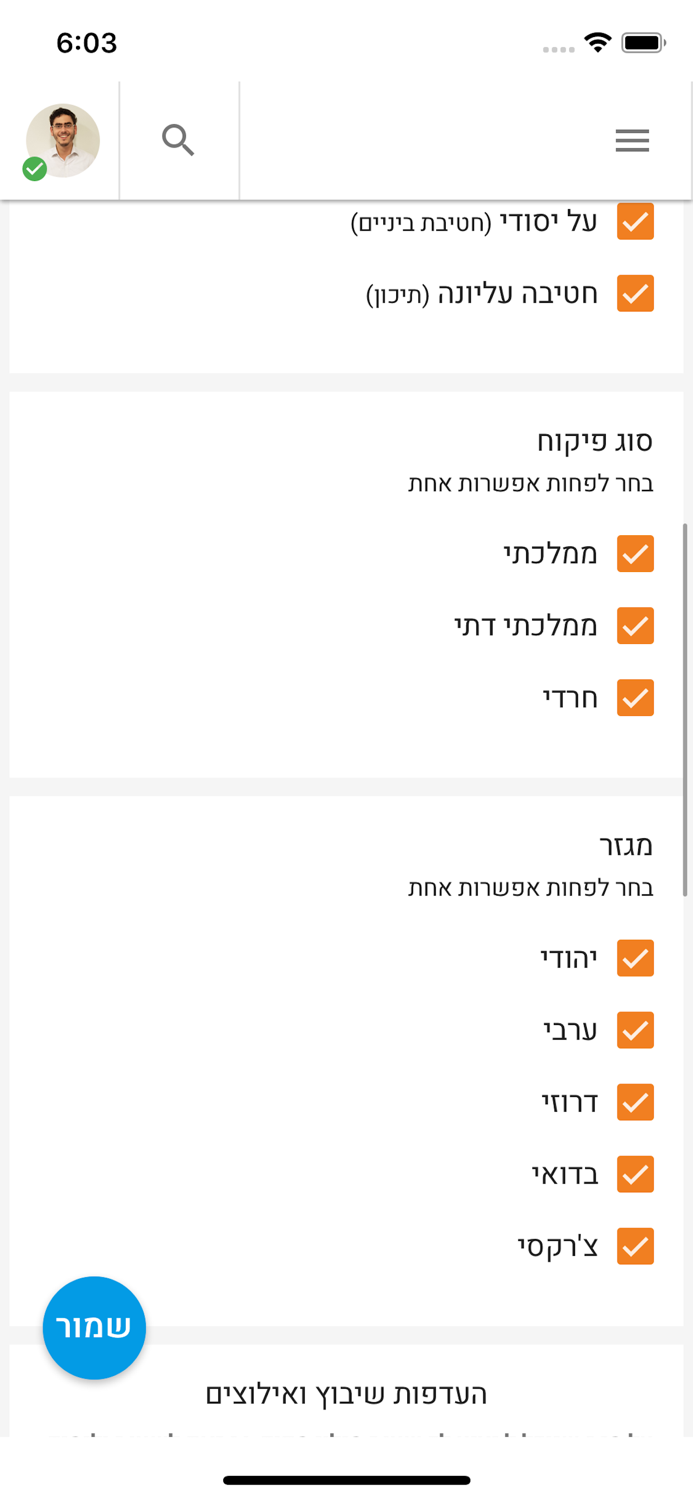693x1500 pixels.
Task: Uncheck the ממלכתי checkbox
Action: pos(635,553)
